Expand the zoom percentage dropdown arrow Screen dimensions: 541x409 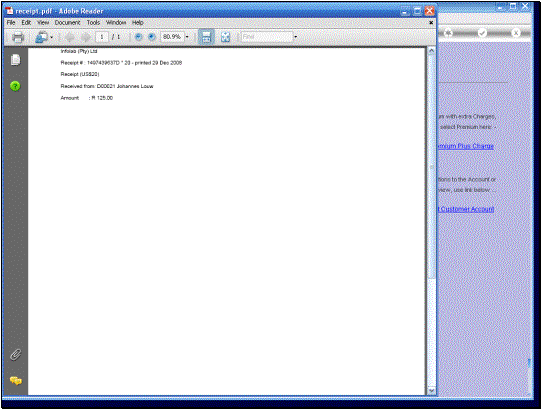point(187,37)
